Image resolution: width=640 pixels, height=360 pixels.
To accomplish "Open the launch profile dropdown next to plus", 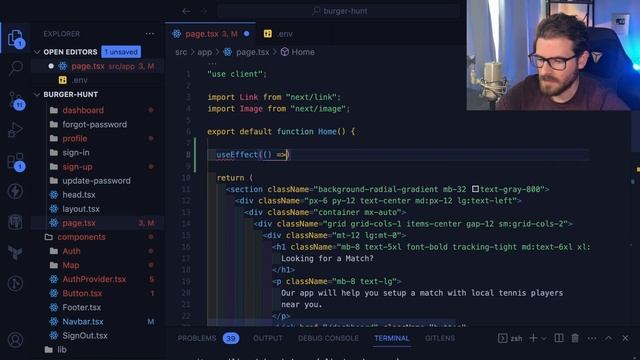I will point(544,338).
